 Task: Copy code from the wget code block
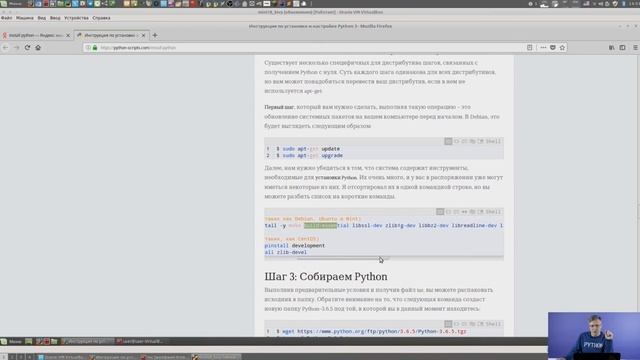click(x=472, y=324)
